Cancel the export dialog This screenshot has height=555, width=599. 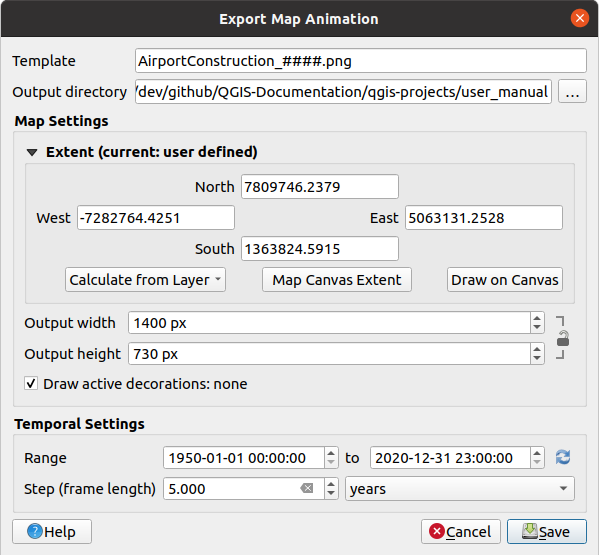[x=461, y=531]
